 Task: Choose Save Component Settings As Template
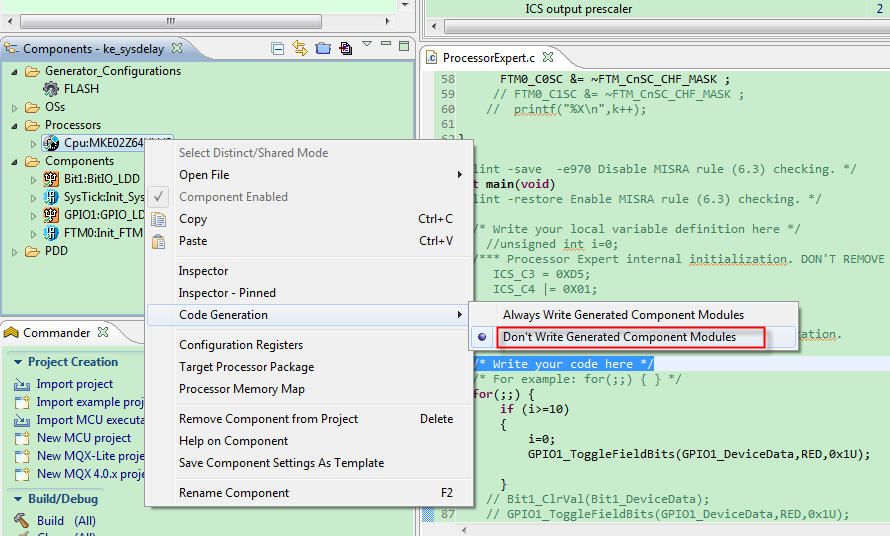point(309,463)
